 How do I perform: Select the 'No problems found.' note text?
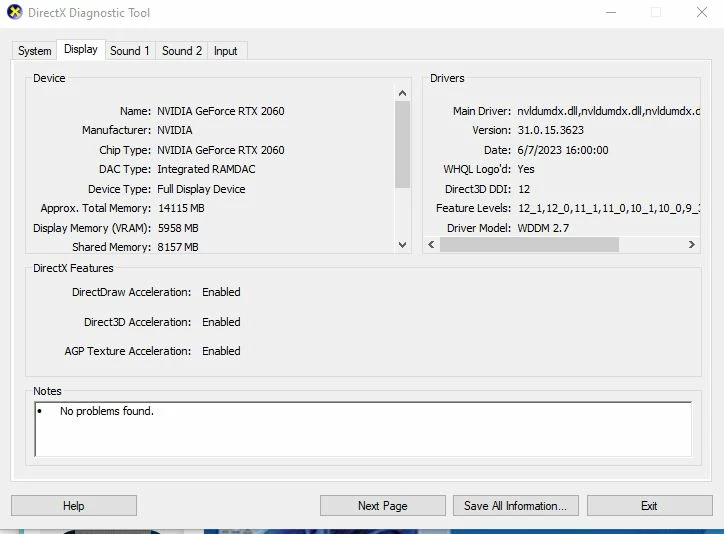[x=107, y=411]
